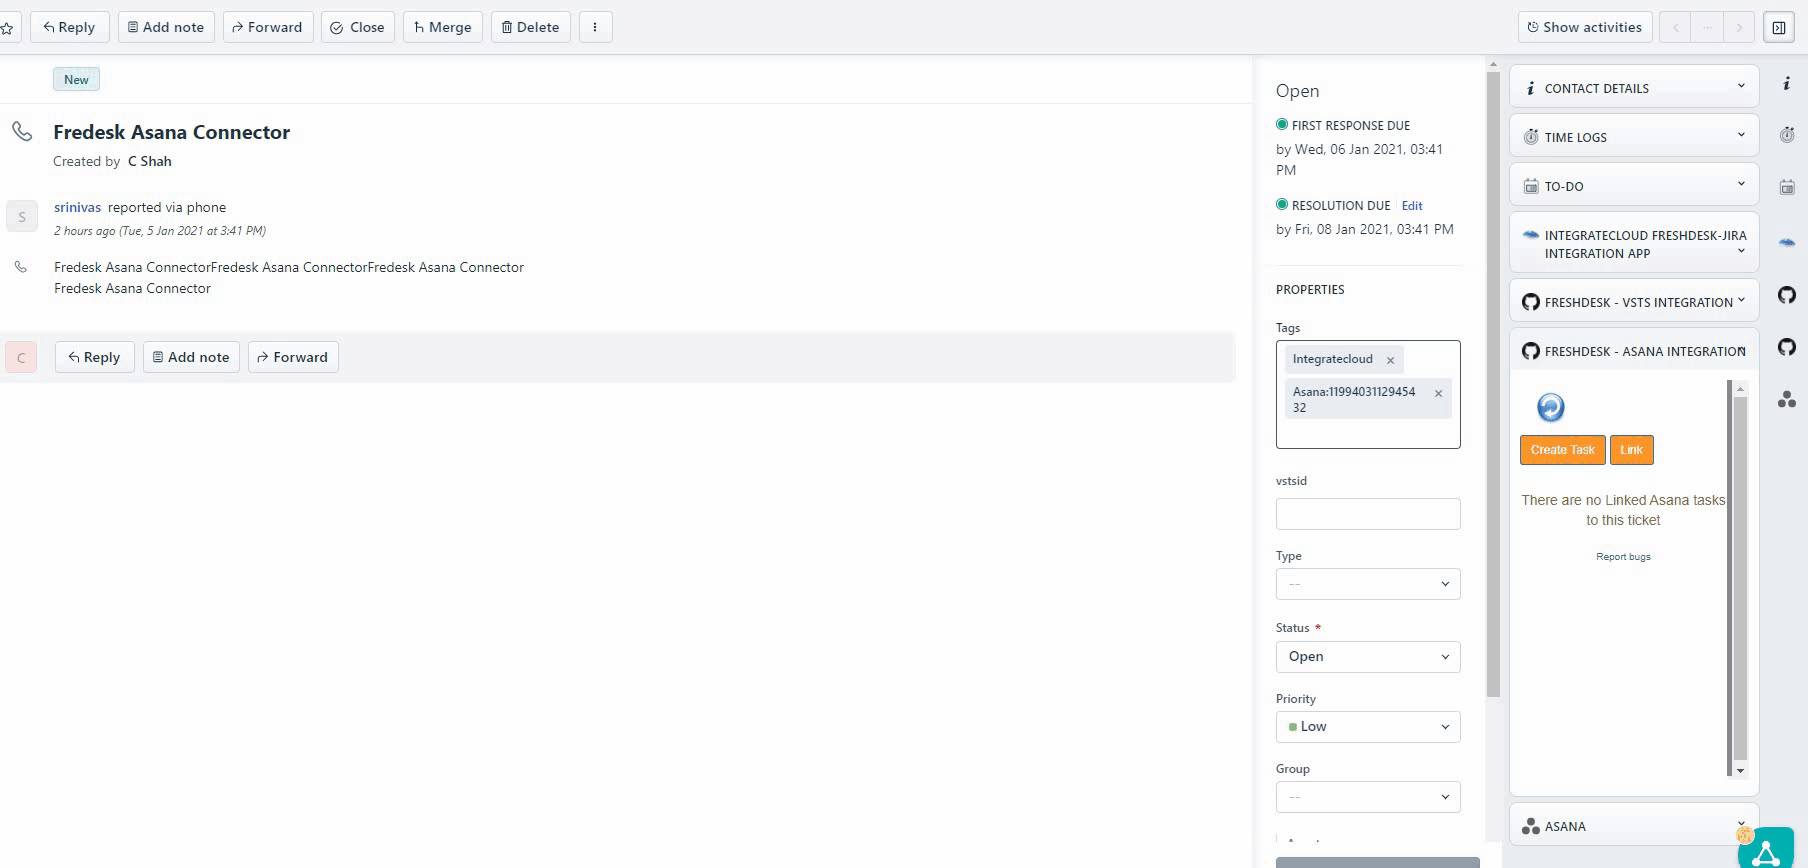Click Forward below the conversation
The image size is (1808, 868).
pyautogui.click(x=293, y=357)
